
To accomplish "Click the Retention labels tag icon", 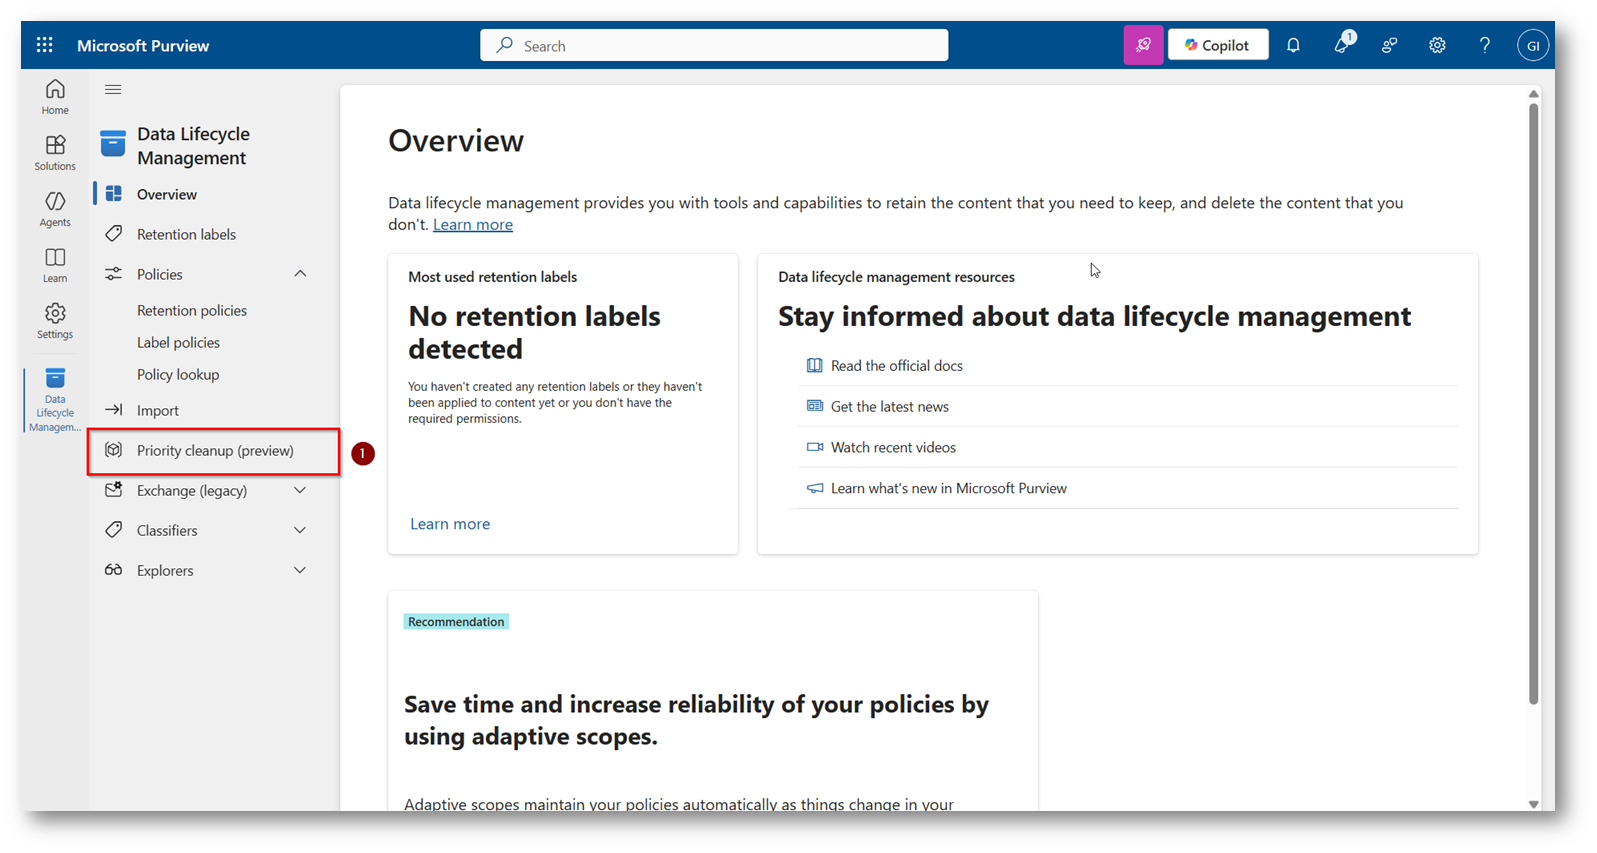I will point(114,233).
